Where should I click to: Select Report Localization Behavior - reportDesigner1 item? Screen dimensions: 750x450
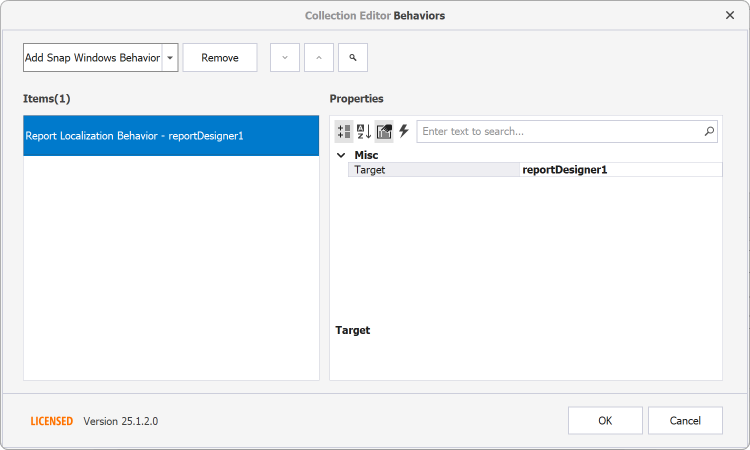[171, 135]
